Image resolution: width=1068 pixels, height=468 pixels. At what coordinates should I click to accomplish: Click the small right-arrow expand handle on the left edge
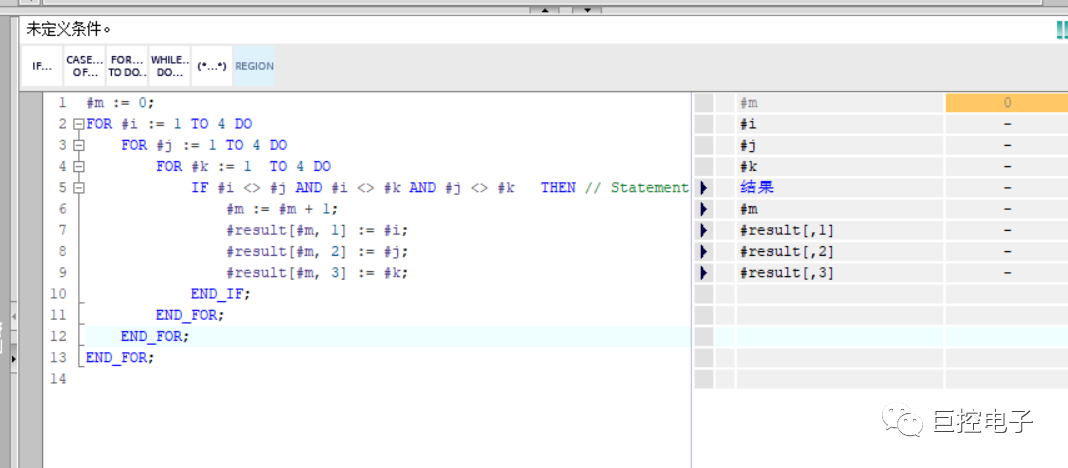pos(13,357)
